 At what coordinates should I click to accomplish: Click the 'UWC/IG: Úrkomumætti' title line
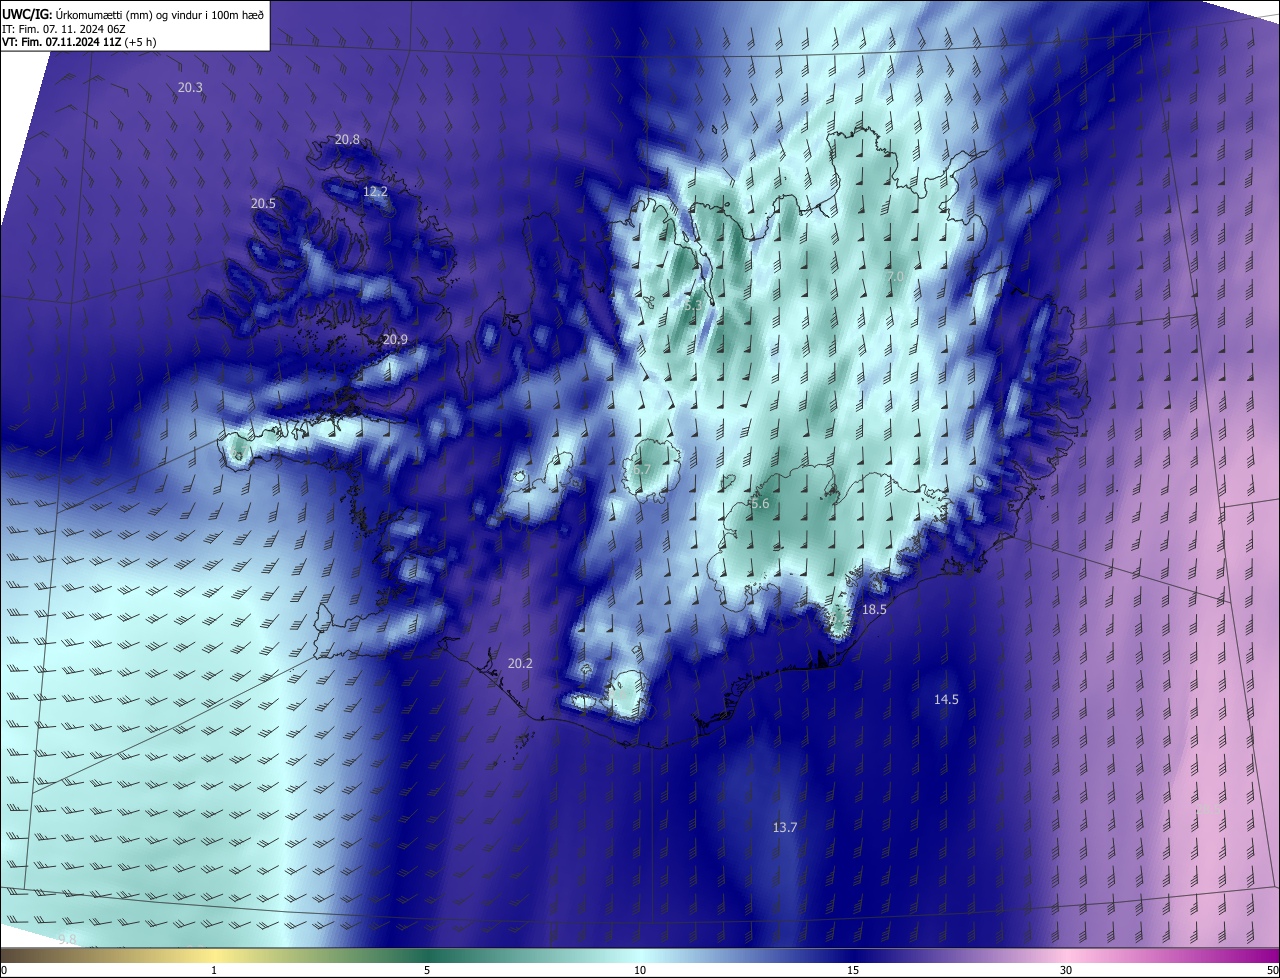133,13
